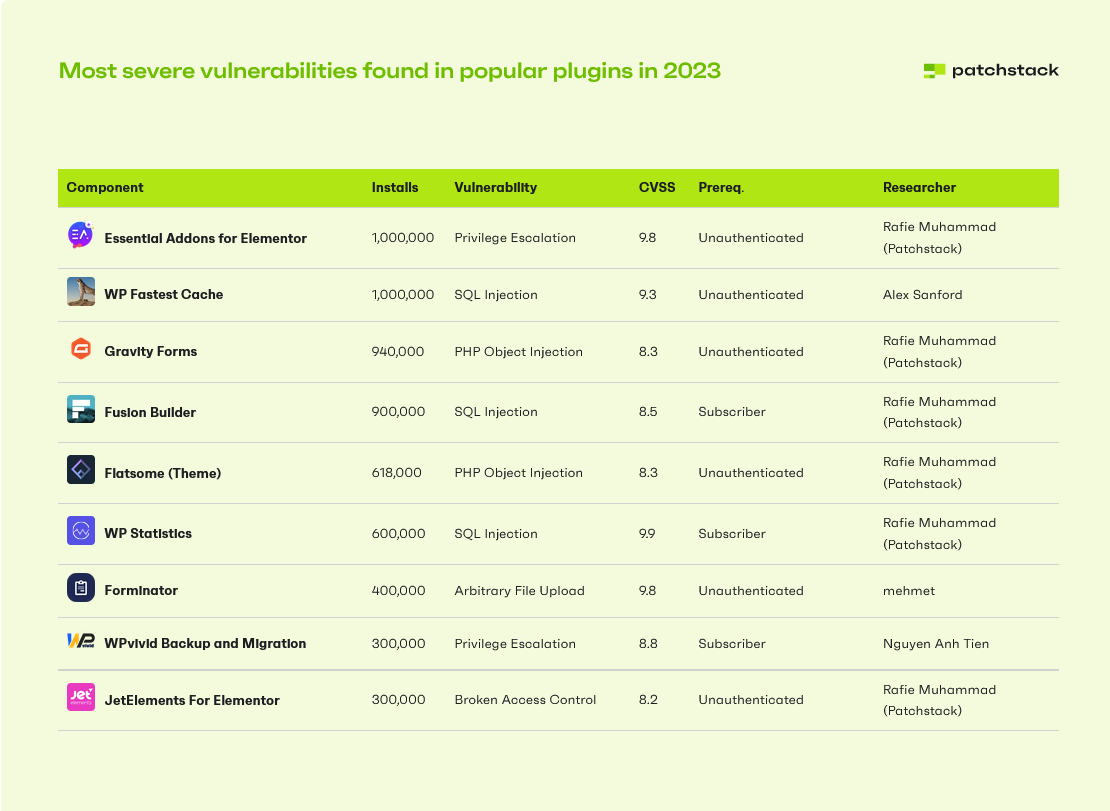This screenshot has width=1110, height=811.
Task: Click the Patchstack logo at top right
Action: [x=991, y=71]
